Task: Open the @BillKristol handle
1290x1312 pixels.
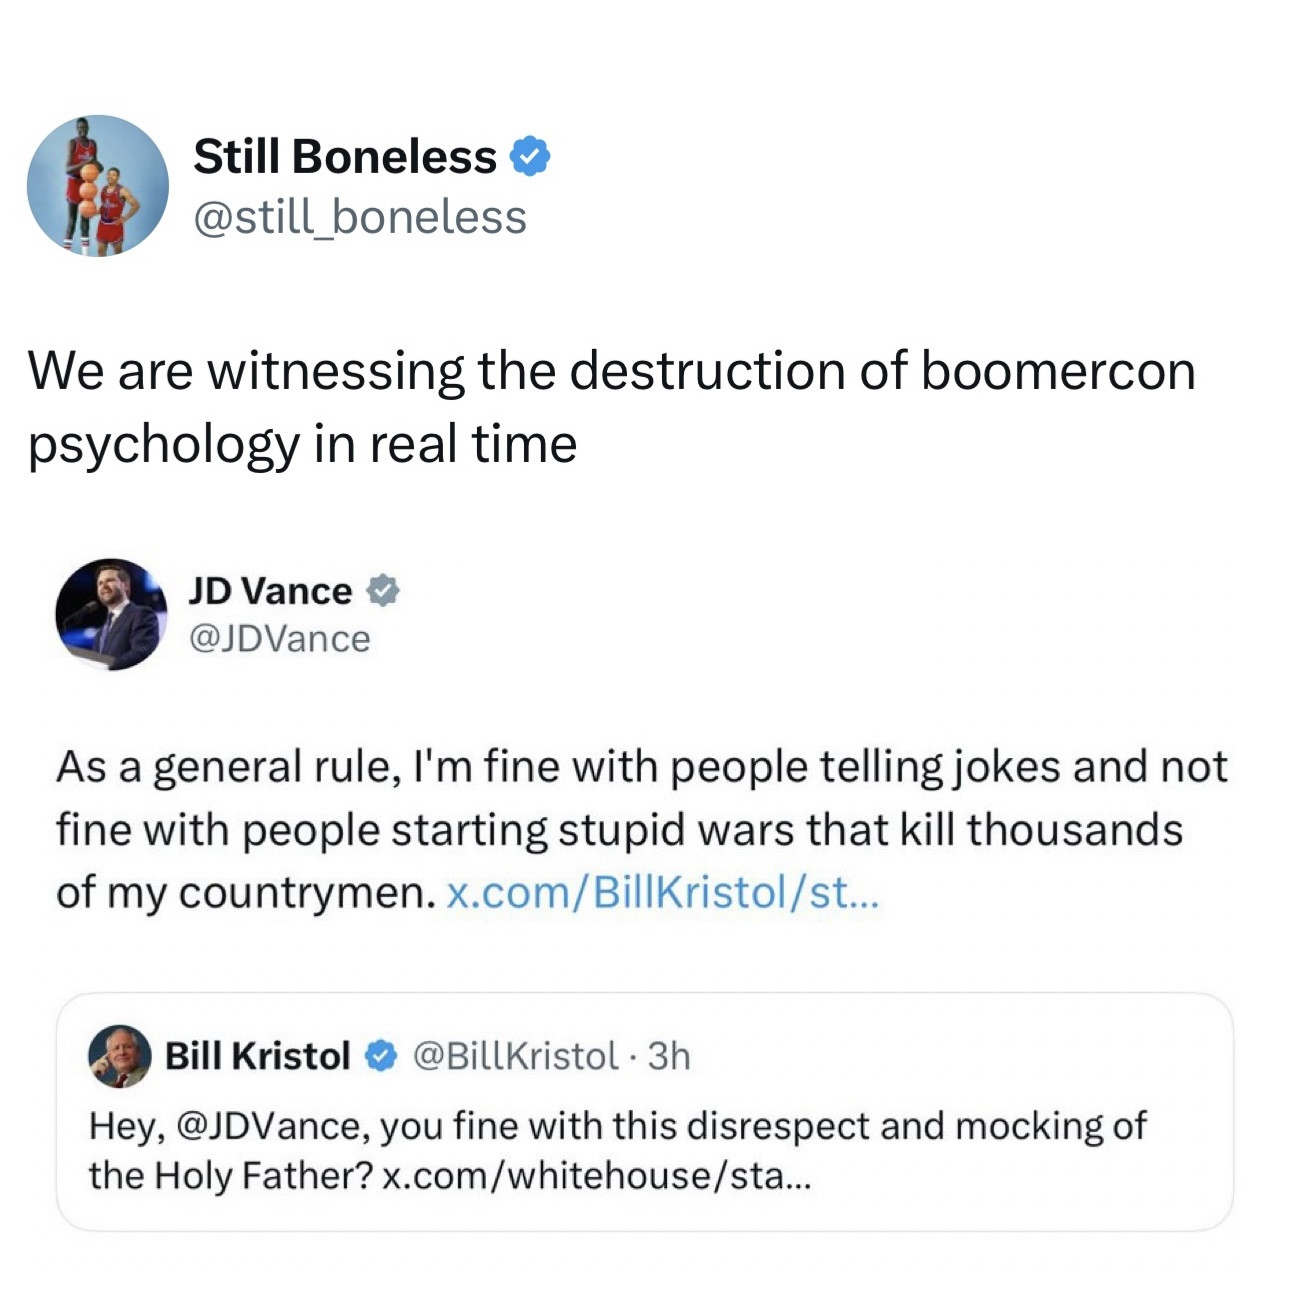Action: pos(515,1056)
